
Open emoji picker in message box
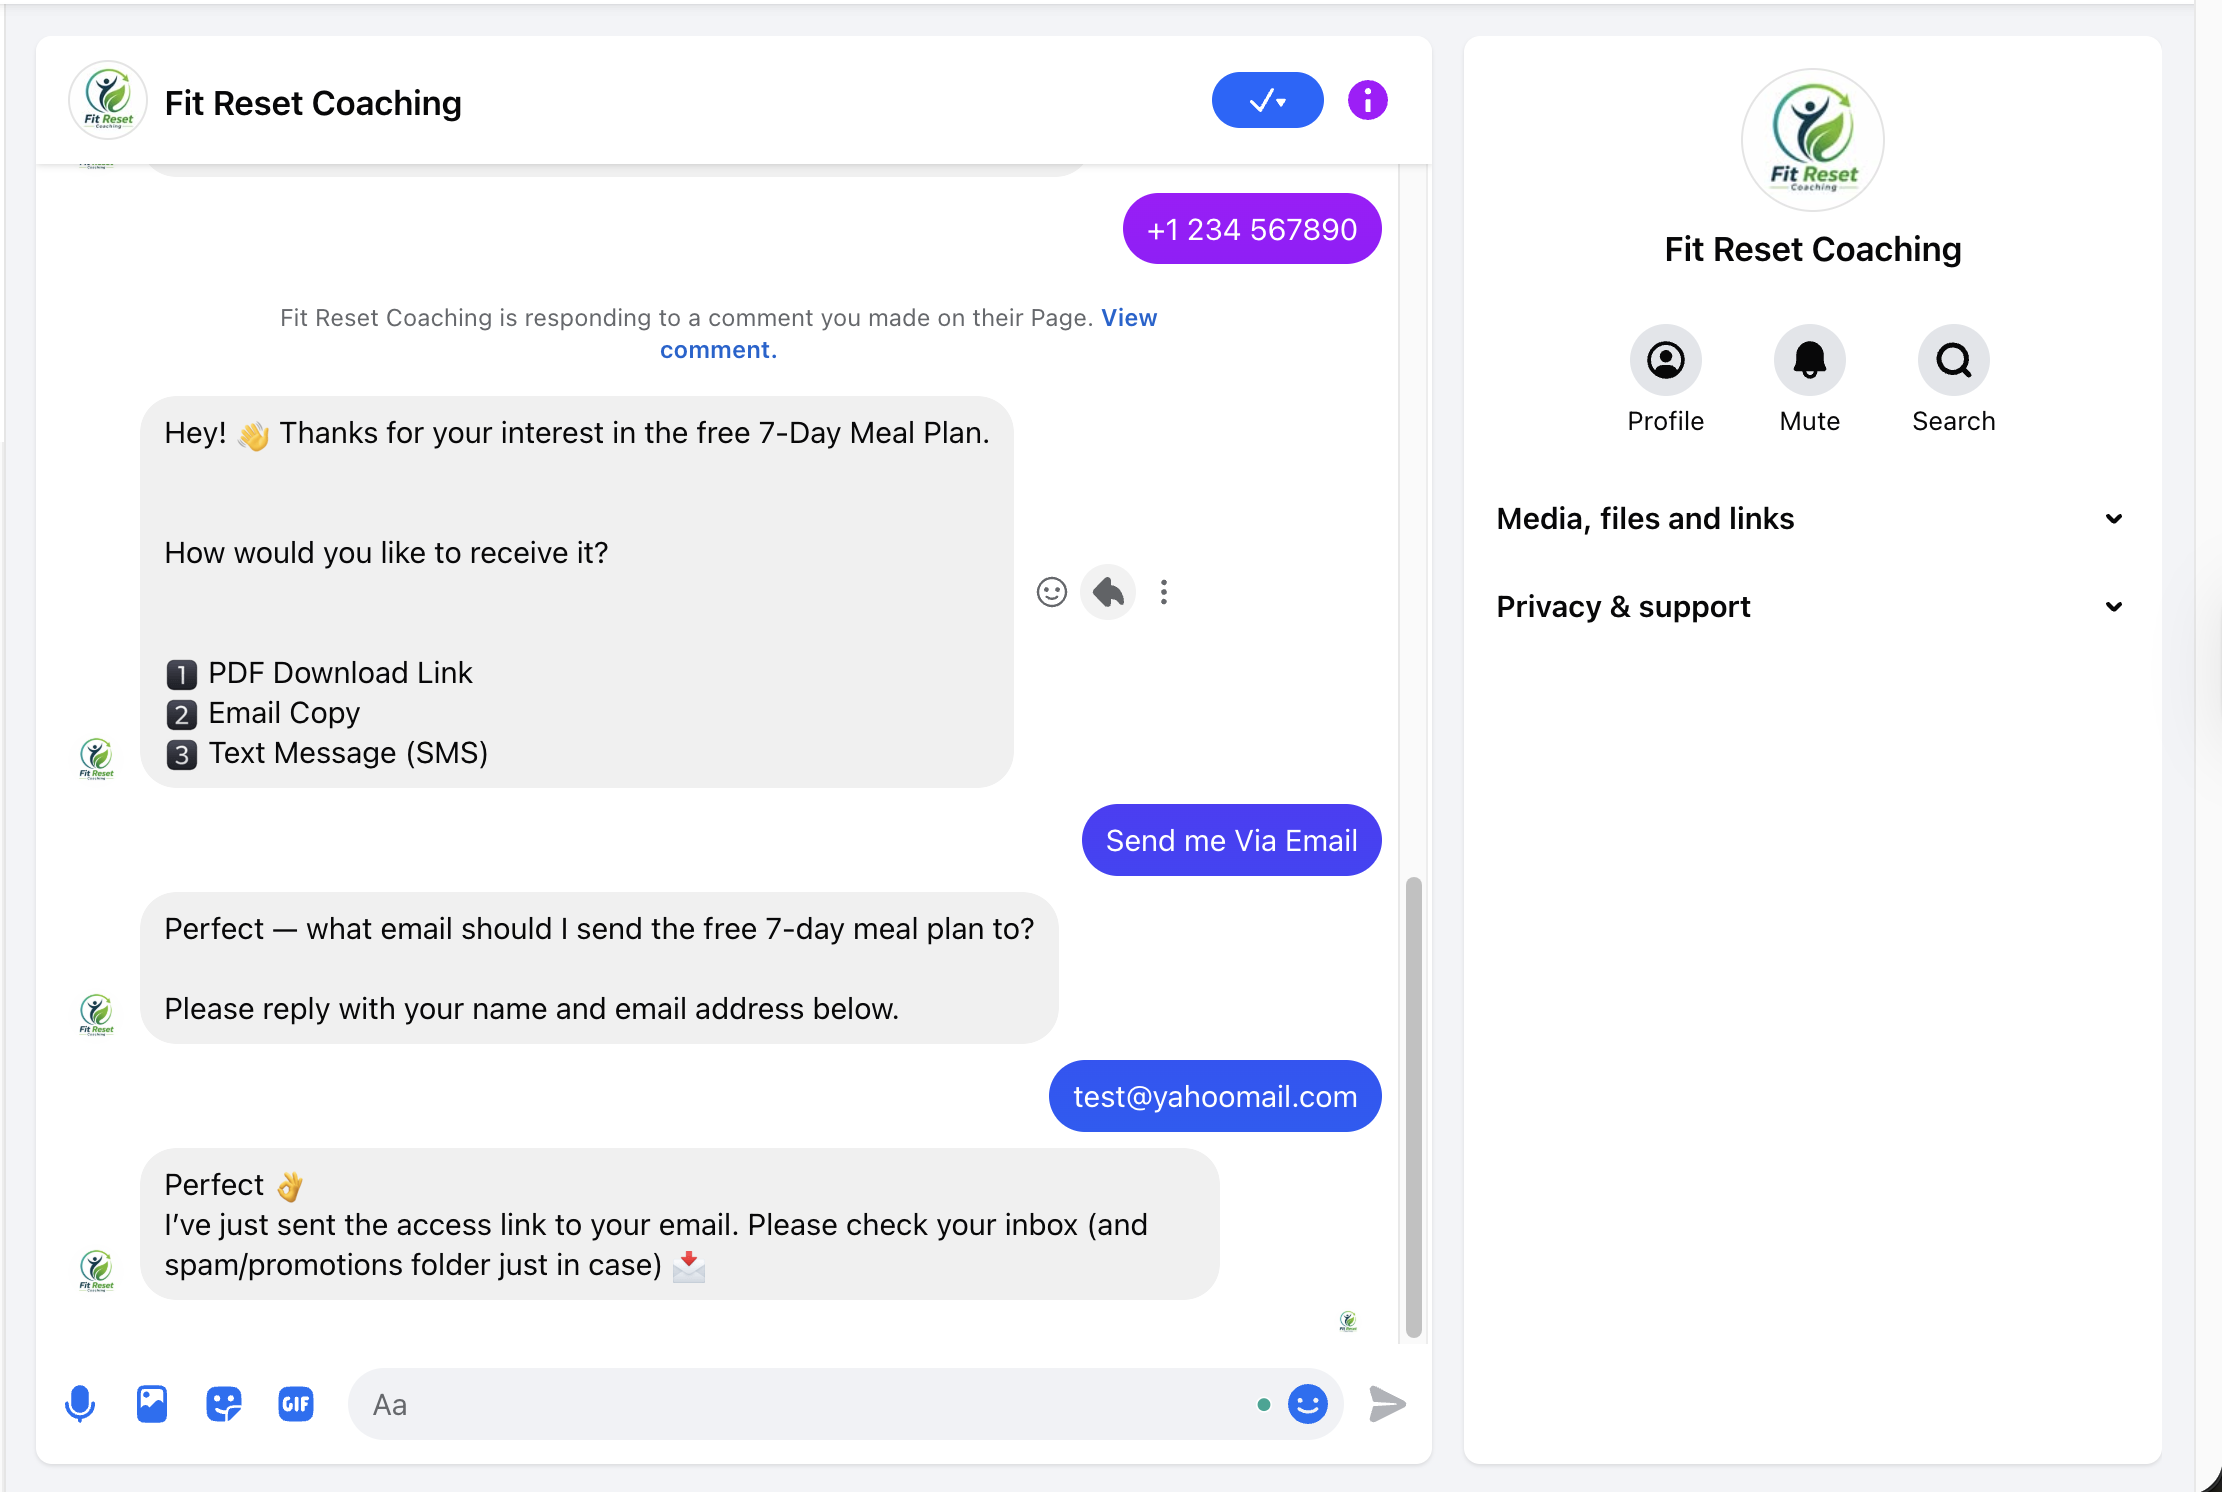(1308, 1404)
